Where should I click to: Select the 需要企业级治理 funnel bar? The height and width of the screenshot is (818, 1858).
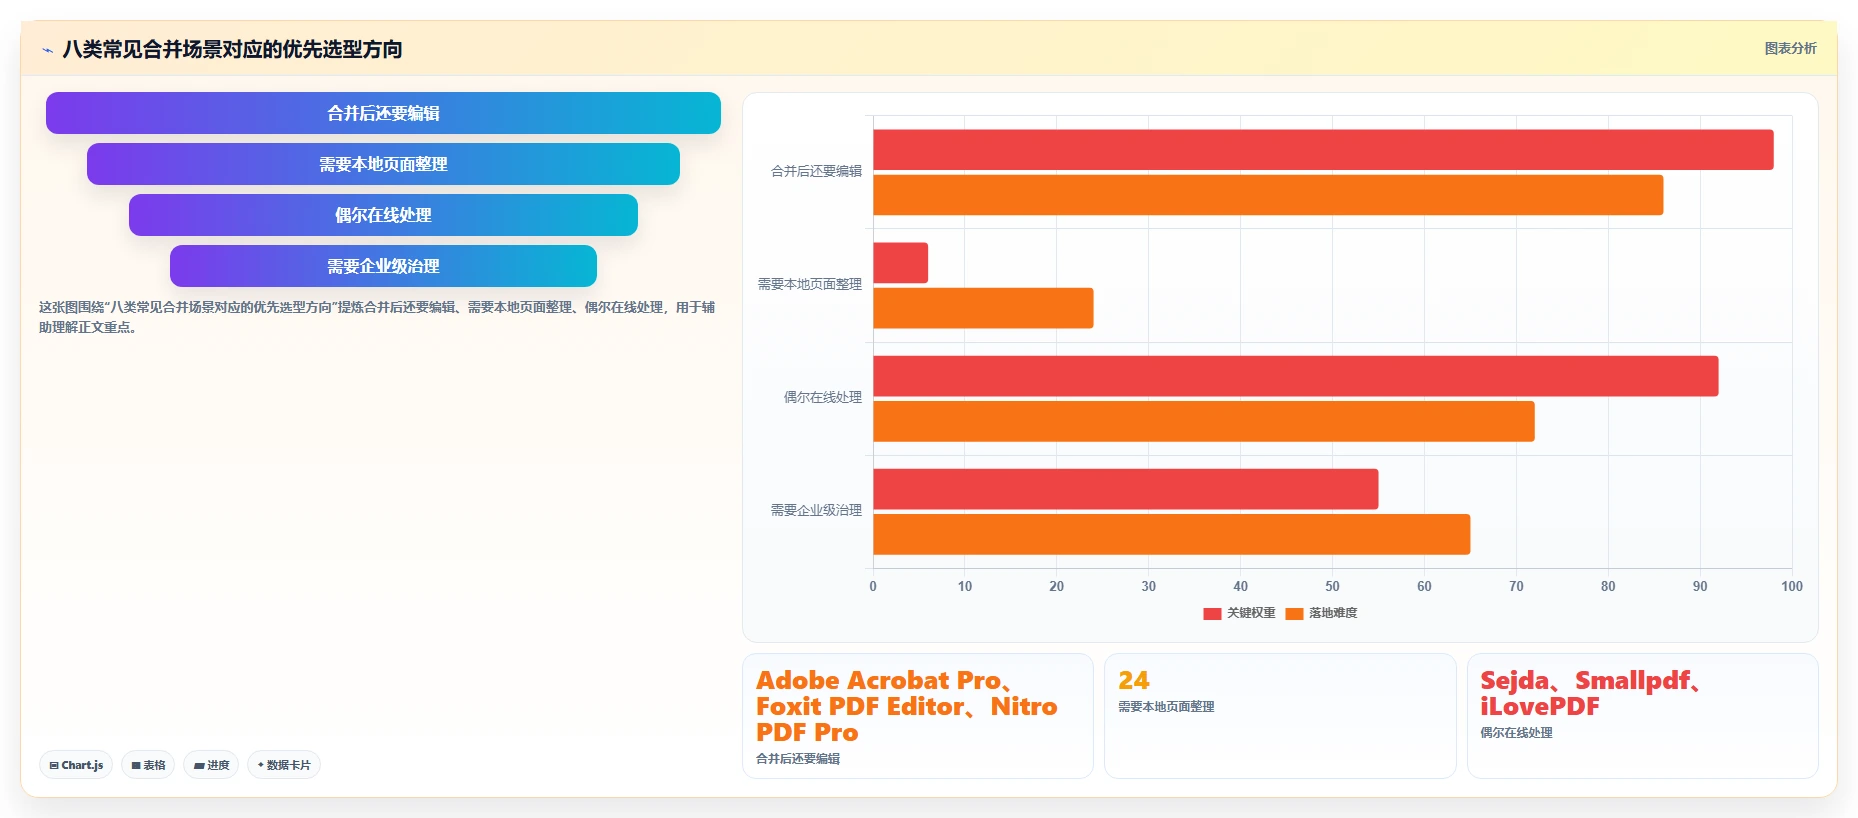coord(383,266)
